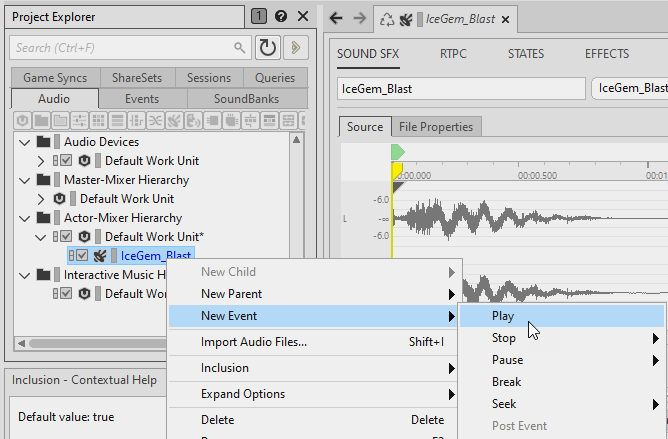
Task: Click the refresh button beside the search box
Action: click(268, 47)
